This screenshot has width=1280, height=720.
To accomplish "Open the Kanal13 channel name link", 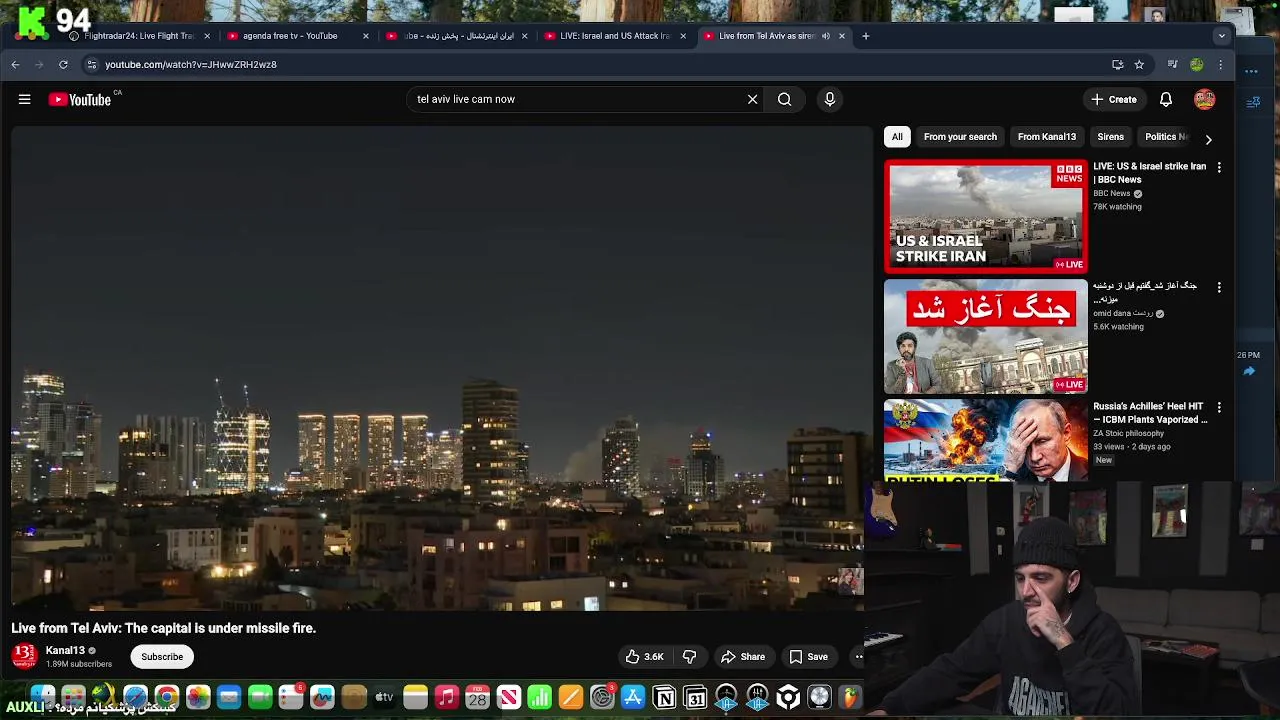I will [65, 650].
